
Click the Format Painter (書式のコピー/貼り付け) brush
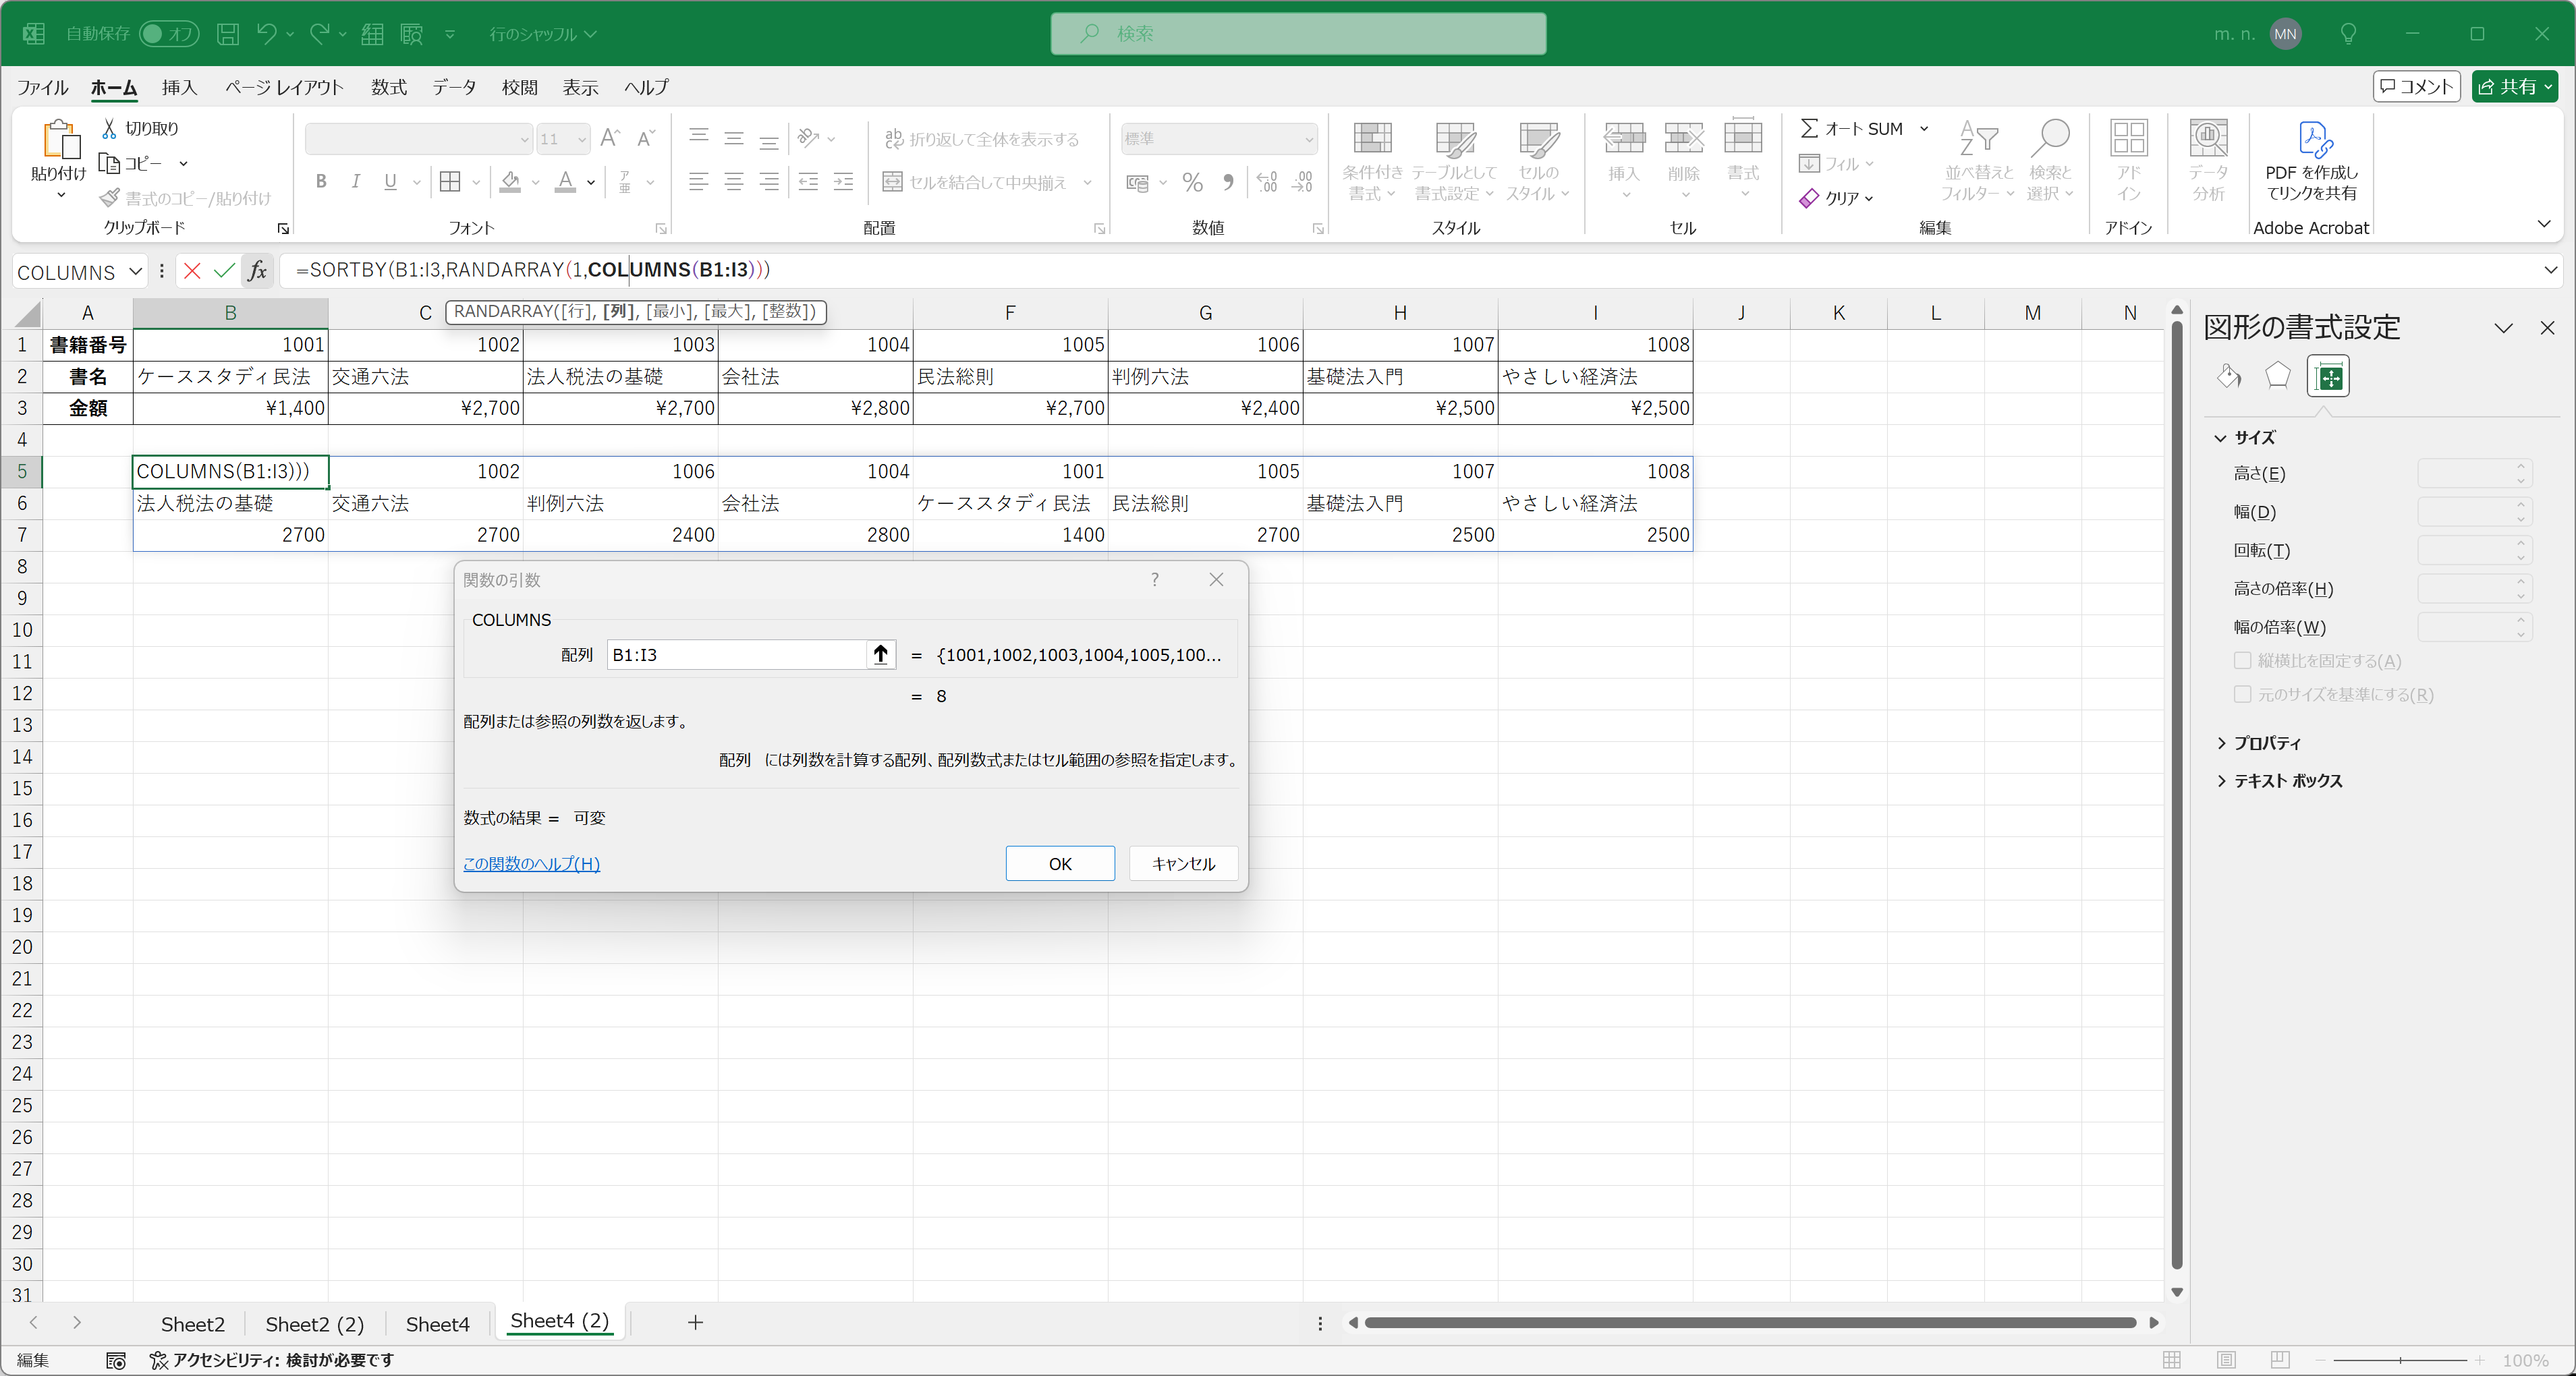pyautogui.click(x=109, y=198)
